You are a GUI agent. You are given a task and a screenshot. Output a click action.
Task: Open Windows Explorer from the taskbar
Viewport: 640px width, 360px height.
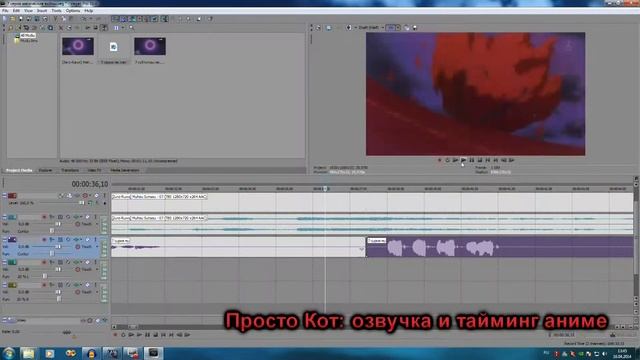coord(28,353)
